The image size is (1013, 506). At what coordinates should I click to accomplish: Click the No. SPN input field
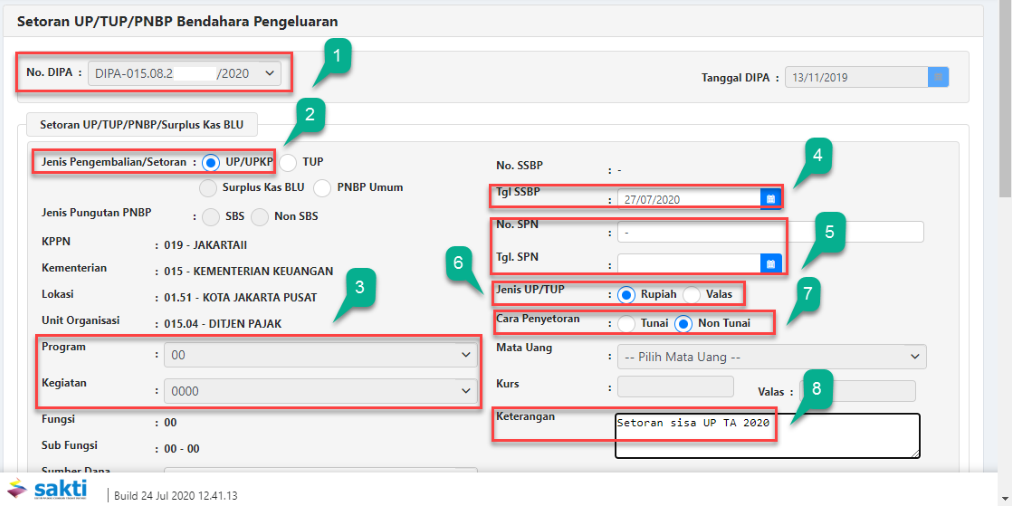point(770,232)
